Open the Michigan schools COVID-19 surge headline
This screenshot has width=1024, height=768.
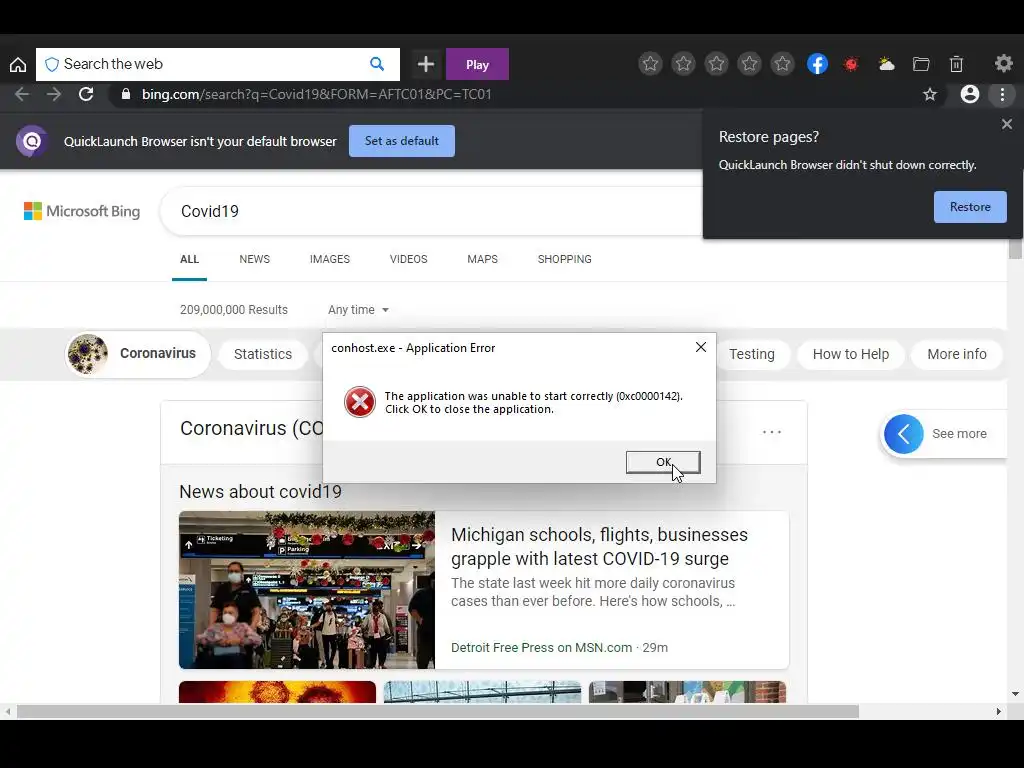[600, 547]
